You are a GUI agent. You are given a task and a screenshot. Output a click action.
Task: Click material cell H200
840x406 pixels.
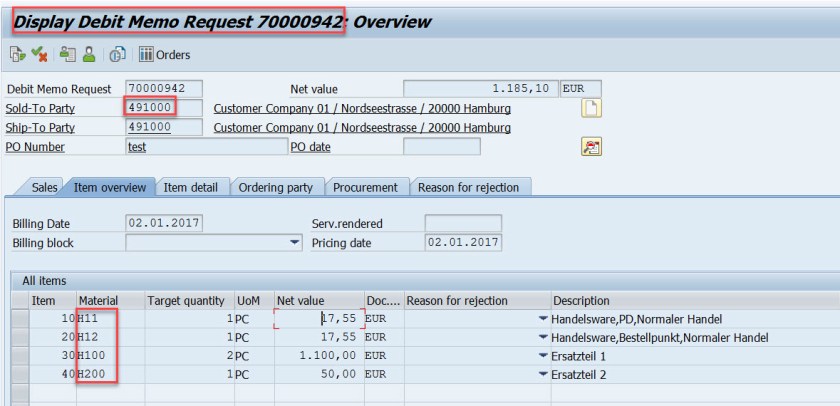coord(111,374)
